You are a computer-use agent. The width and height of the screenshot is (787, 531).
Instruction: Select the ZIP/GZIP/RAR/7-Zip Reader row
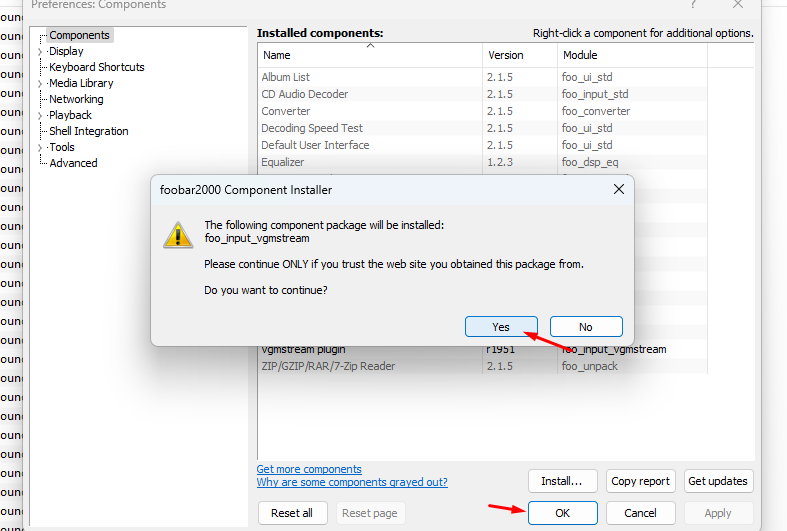[x=482, y=366]
